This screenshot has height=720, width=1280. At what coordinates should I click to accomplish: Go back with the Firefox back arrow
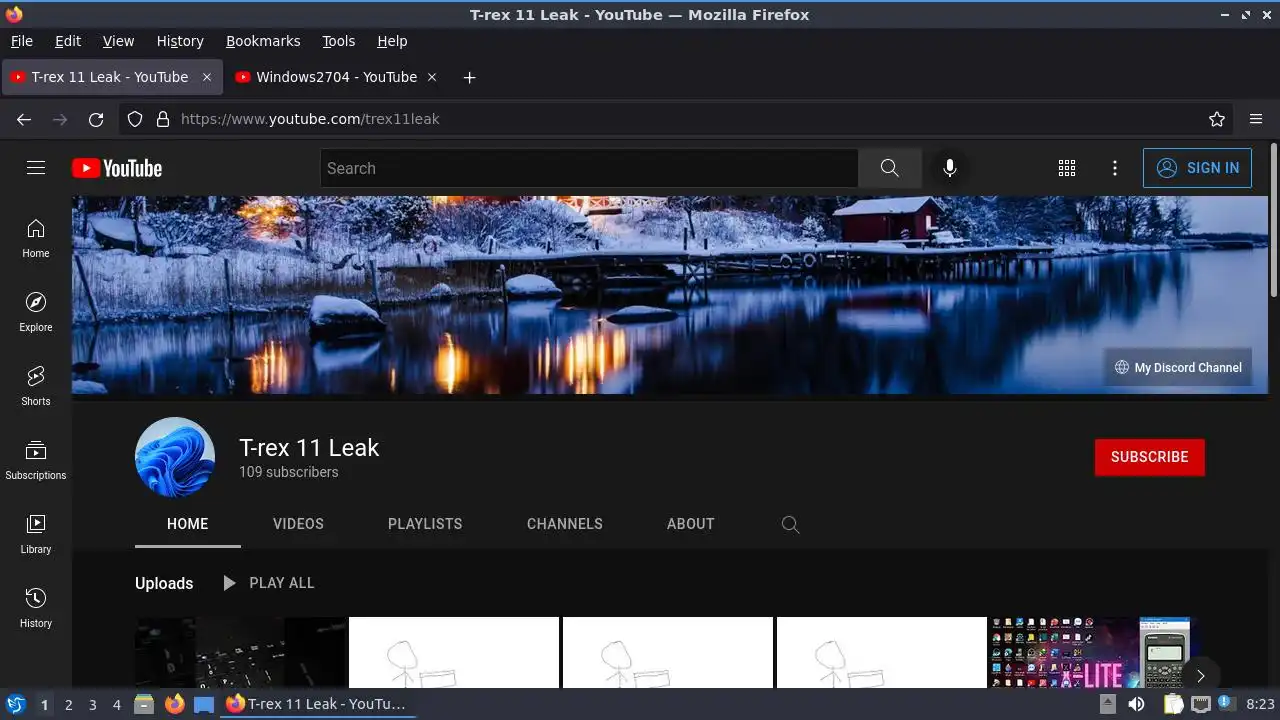(x=24, y=119)
